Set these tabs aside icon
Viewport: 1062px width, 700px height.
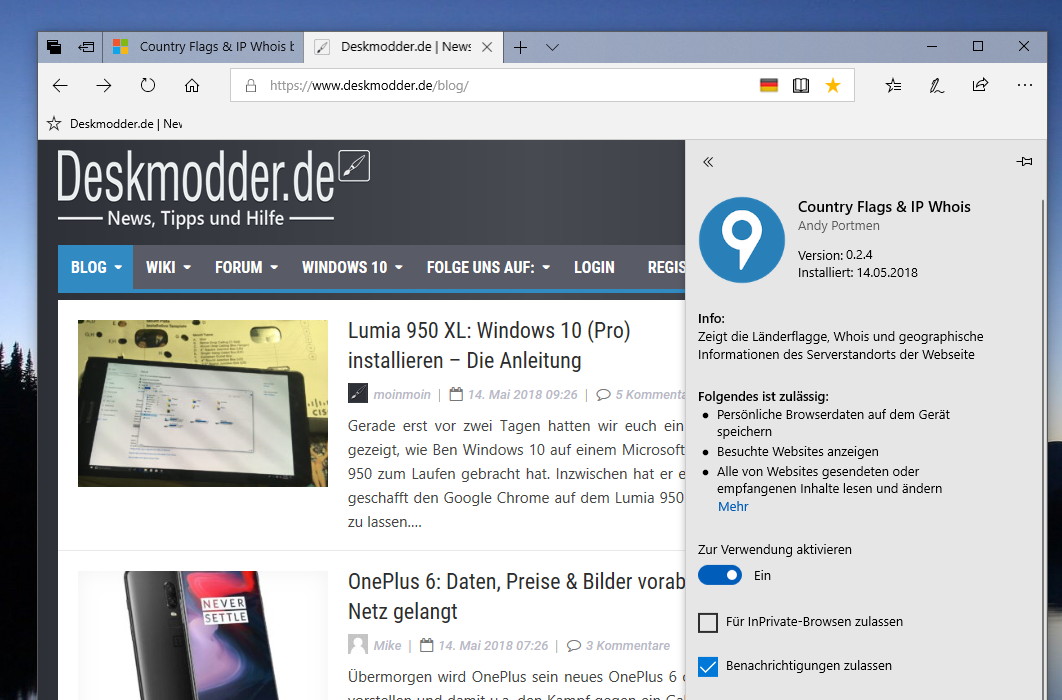[x=86, y=47]
